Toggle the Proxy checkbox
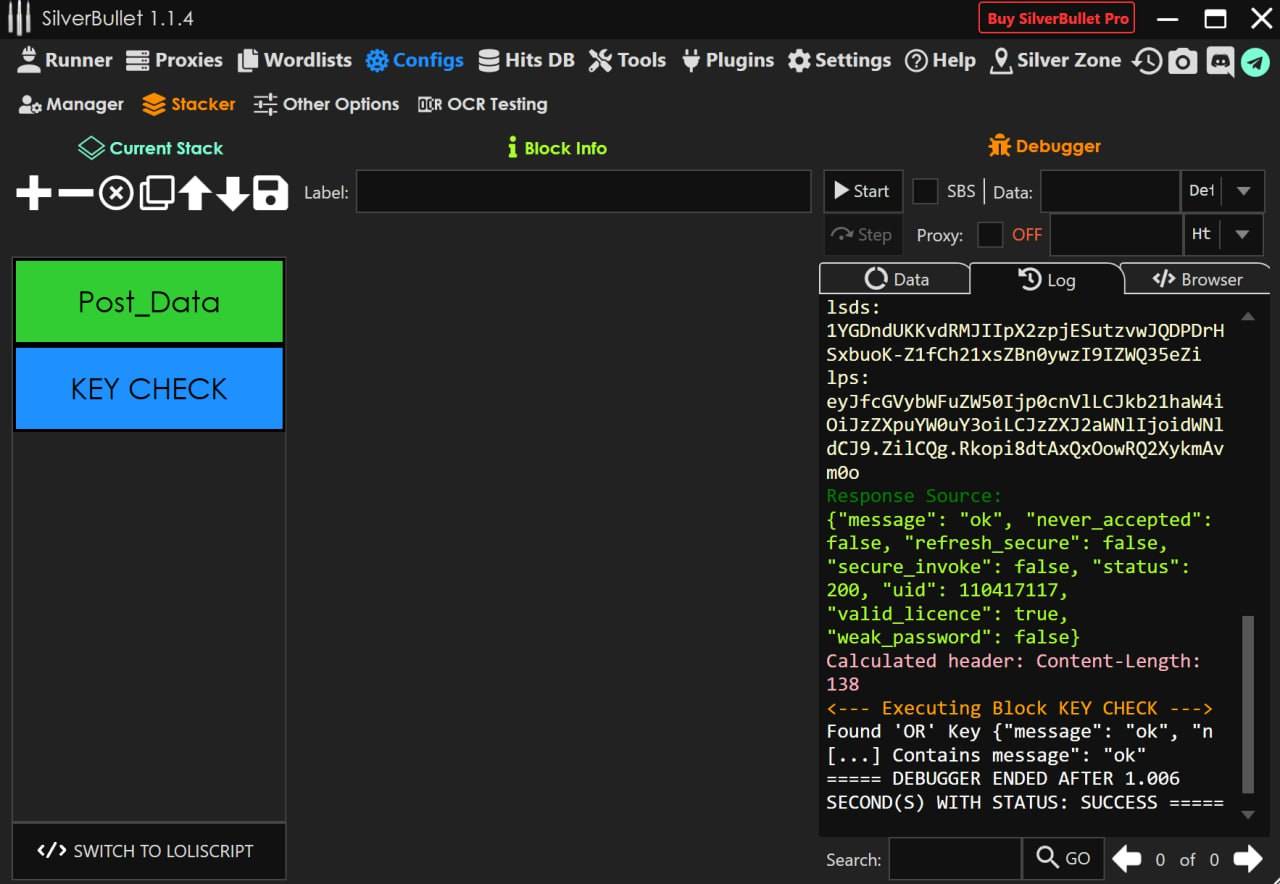1280x884 pixels. pyautogui.click(x=990, y=235)
